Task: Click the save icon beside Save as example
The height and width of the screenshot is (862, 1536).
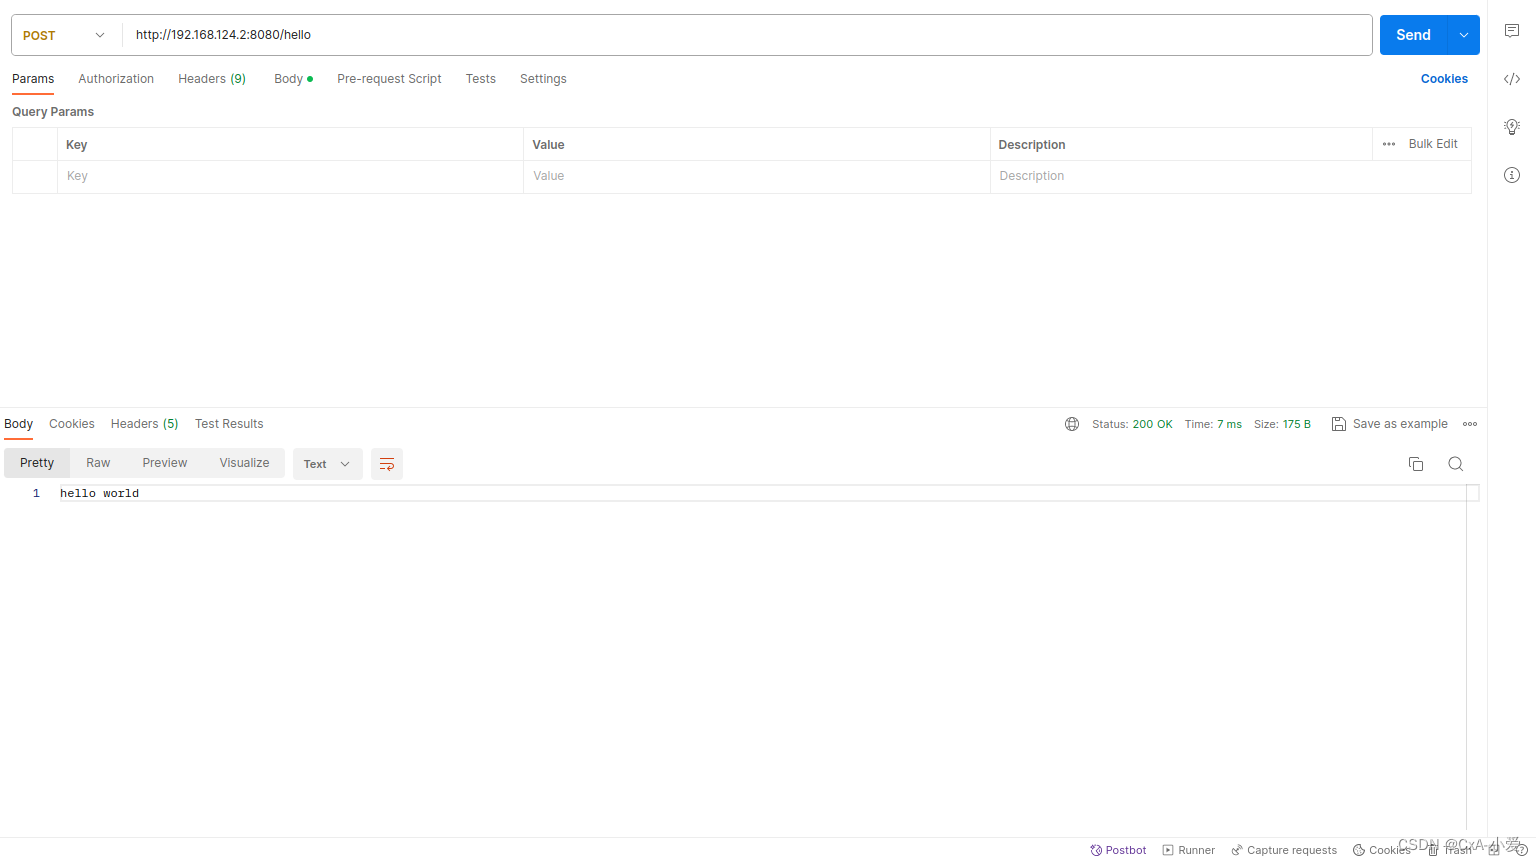Action: click(x=1339, y=424)
